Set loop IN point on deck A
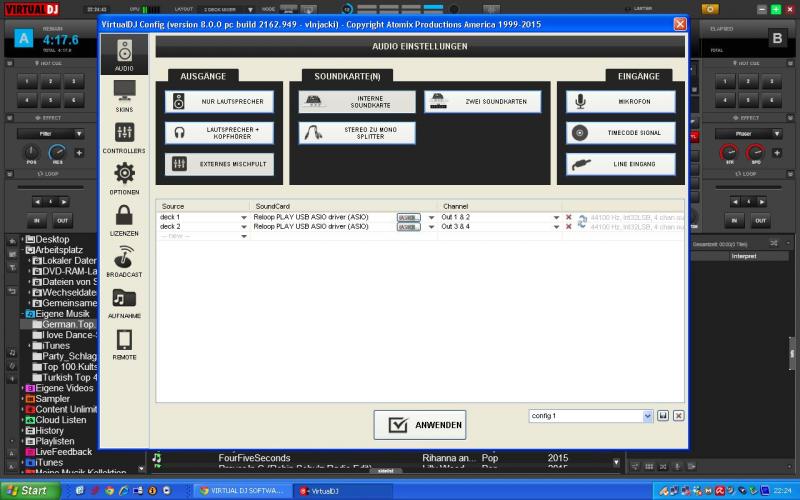 pos(37,221)
